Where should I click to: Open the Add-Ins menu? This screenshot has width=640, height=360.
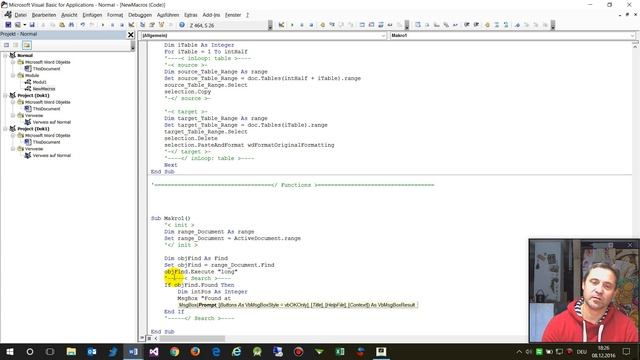211,15
